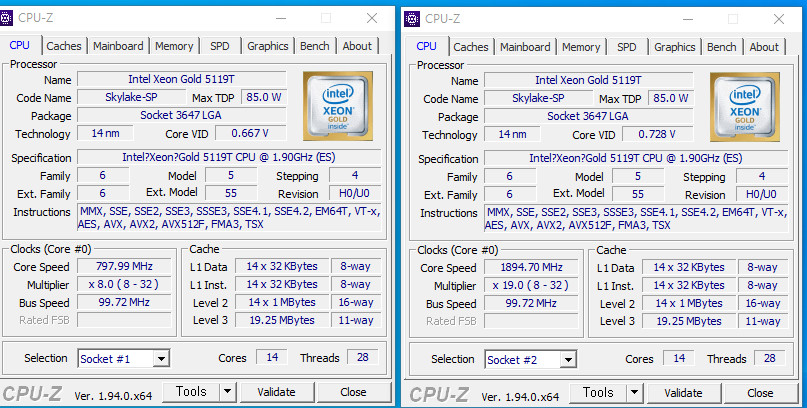The width and height of the screenshot is (807, 408).
Task: Expand the Socket #1 selection dropdown
Action: coord(161,359)
